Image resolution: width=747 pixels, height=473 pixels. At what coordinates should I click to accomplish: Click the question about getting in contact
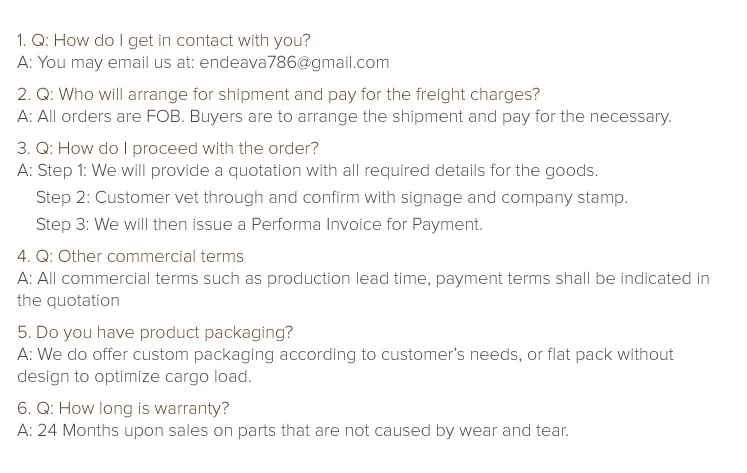[164, 40]
